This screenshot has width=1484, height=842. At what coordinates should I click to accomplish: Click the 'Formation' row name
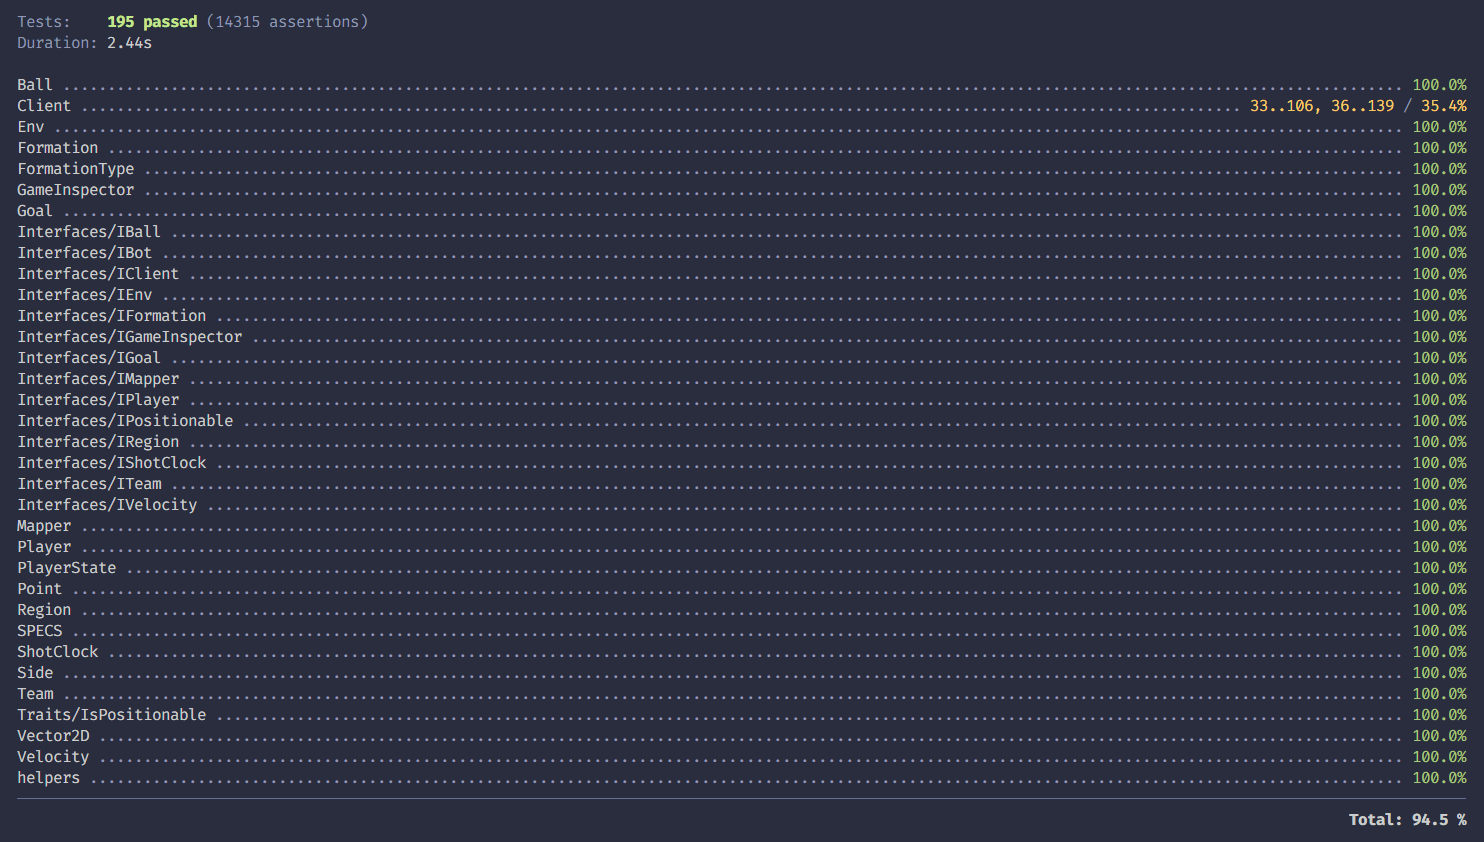coord(58,148)
